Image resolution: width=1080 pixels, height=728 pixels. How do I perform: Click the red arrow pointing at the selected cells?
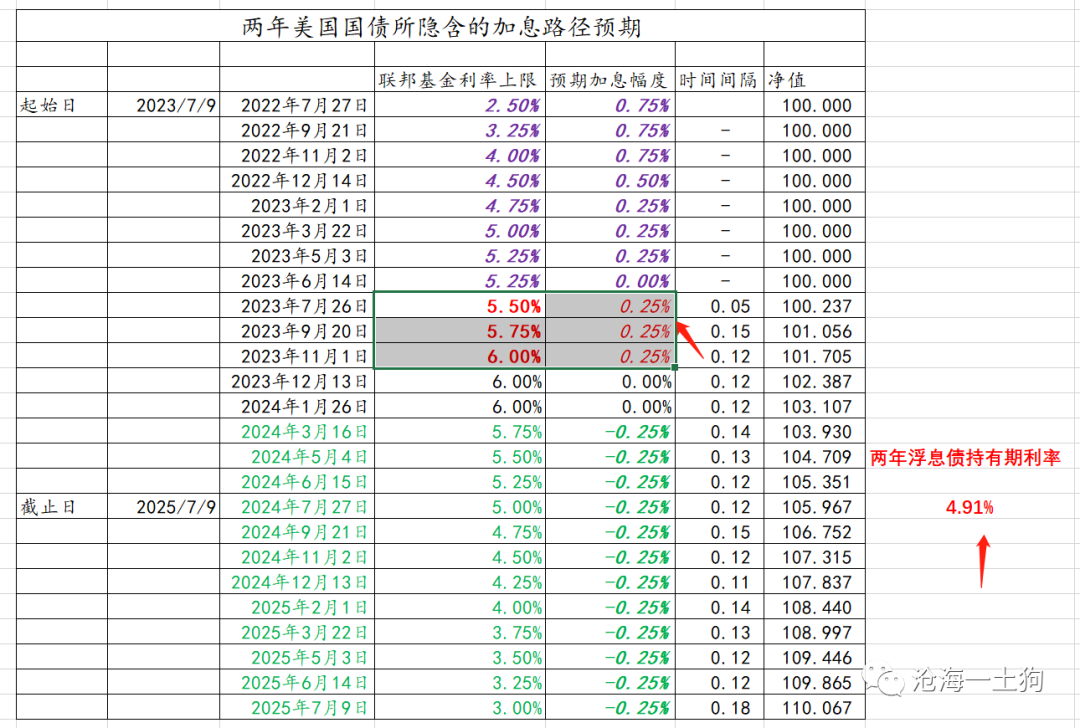point(690,340)
